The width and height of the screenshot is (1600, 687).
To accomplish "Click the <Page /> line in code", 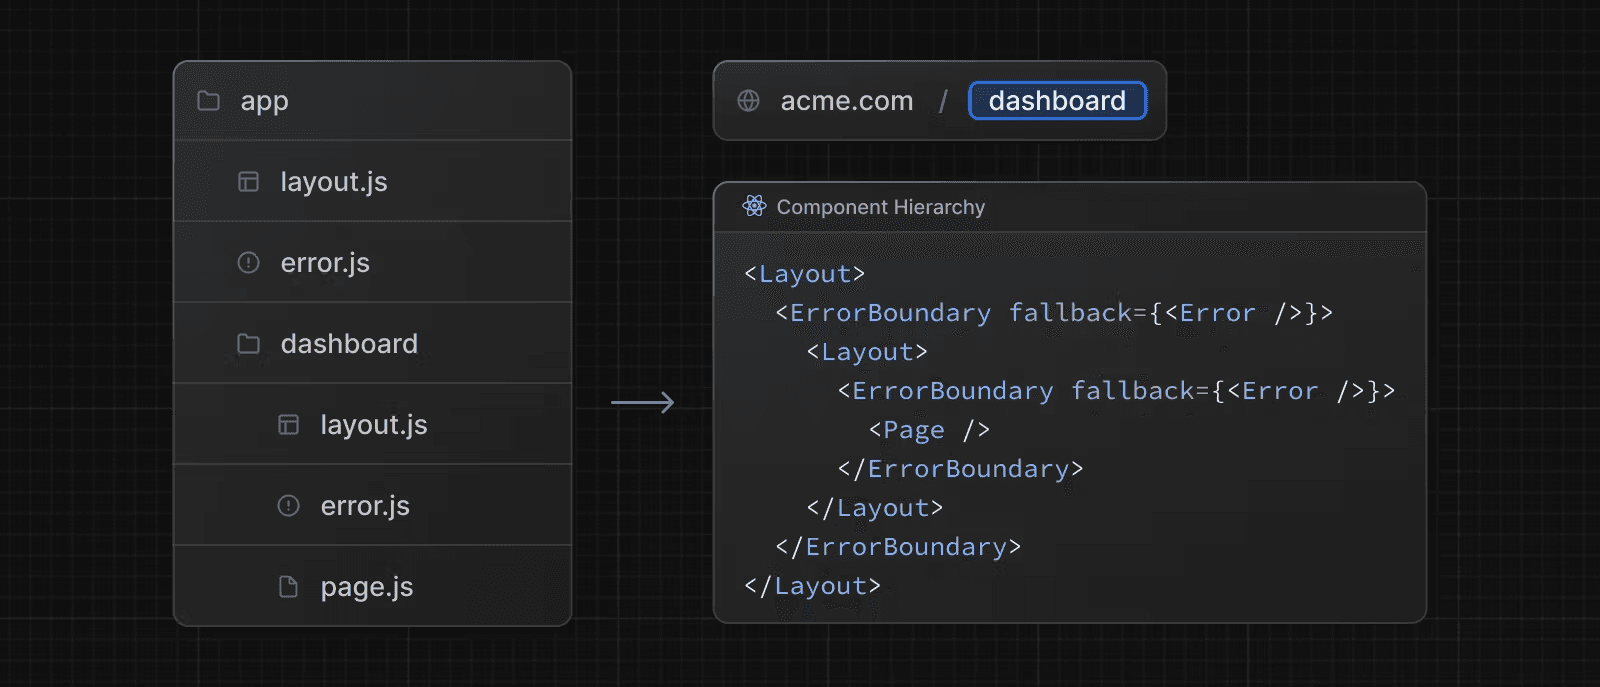I will [929, 430].
